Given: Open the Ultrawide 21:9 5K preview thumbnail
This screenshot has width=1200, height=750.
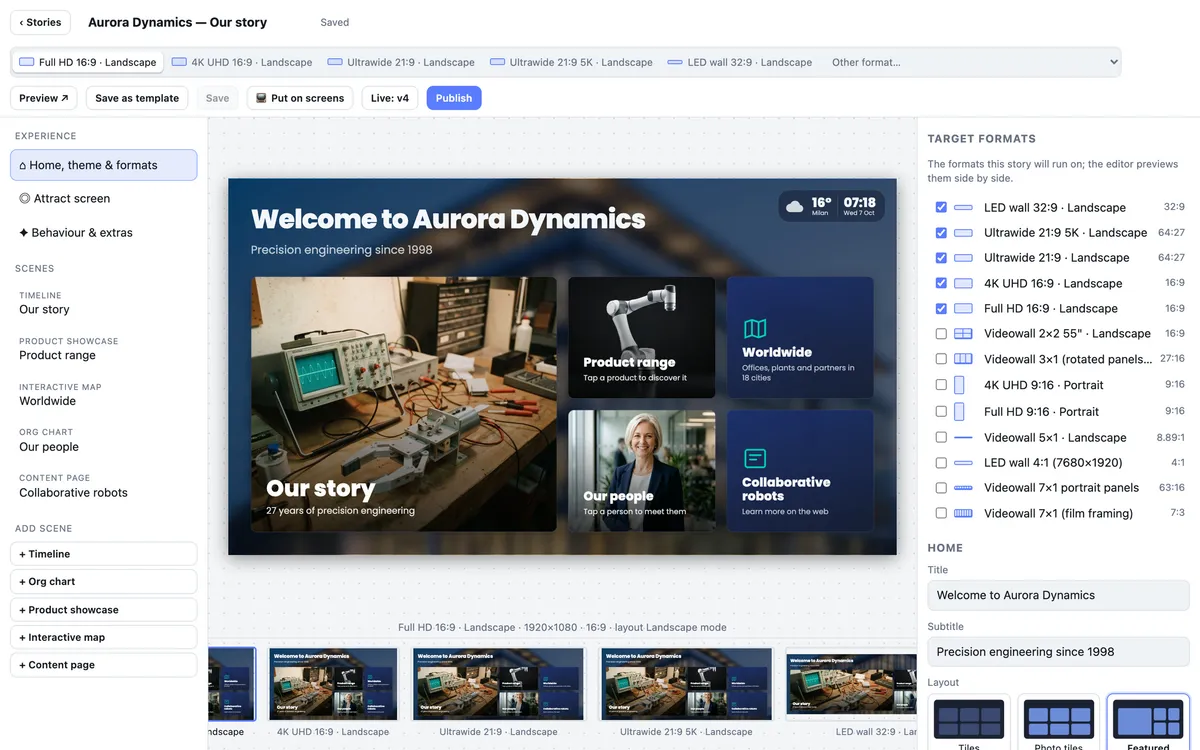Looking at the screenshot, I should click(x=687, y=684).
